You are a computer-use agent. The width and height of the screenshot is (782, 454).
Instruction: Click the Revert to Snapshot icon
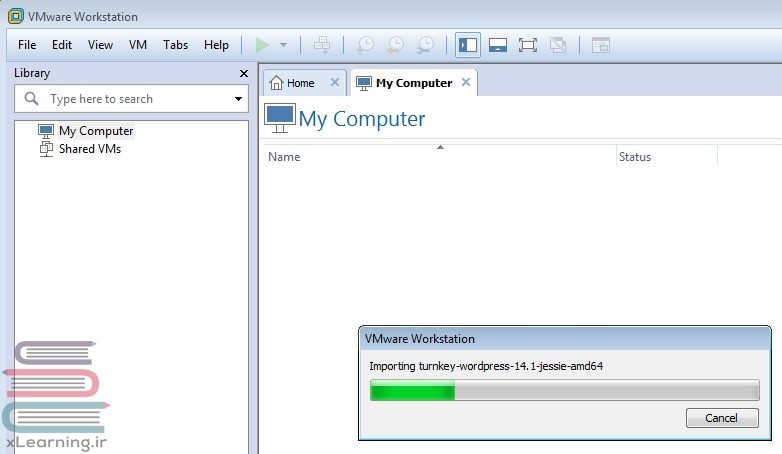coord(395,45)
